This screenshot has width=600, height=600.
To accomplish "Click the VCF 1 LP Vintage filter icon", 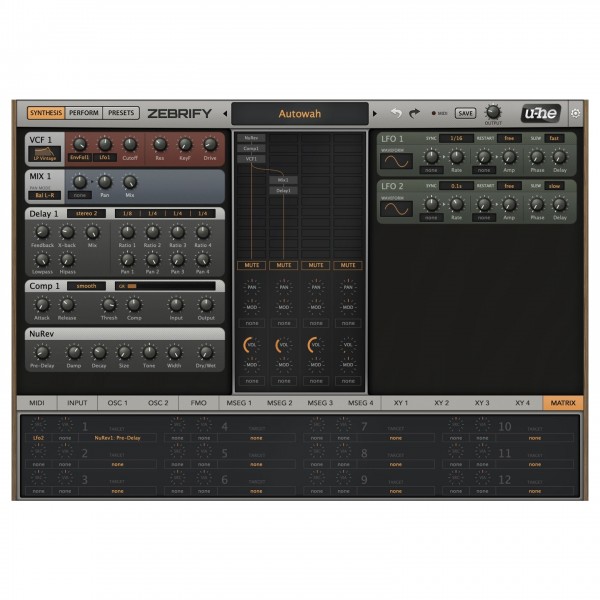I will [45, 153].
